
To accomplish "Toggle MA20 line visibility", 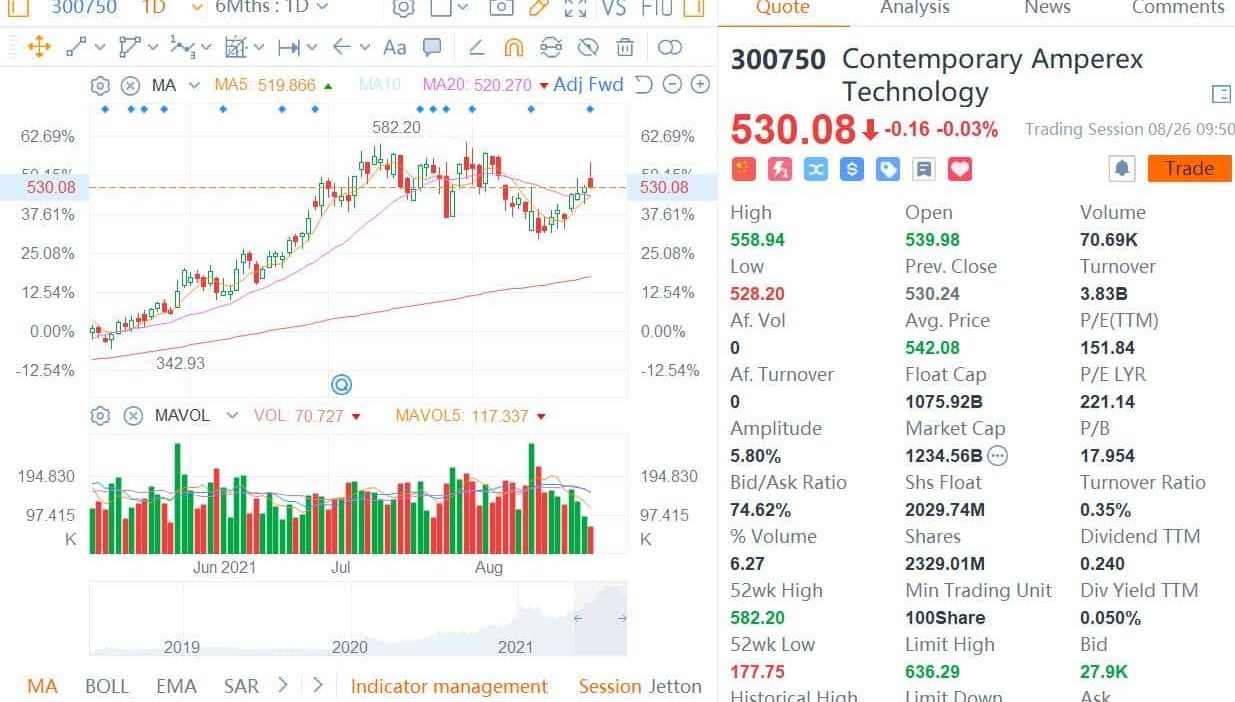I will click(477, 85).
